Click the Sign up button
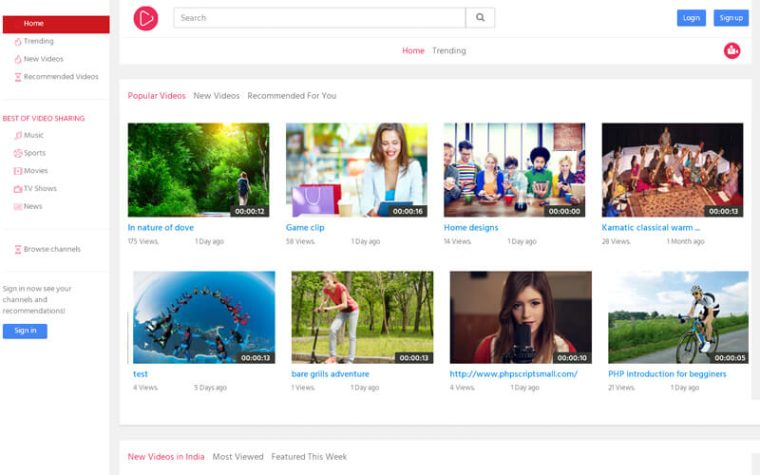 point(731,18)
